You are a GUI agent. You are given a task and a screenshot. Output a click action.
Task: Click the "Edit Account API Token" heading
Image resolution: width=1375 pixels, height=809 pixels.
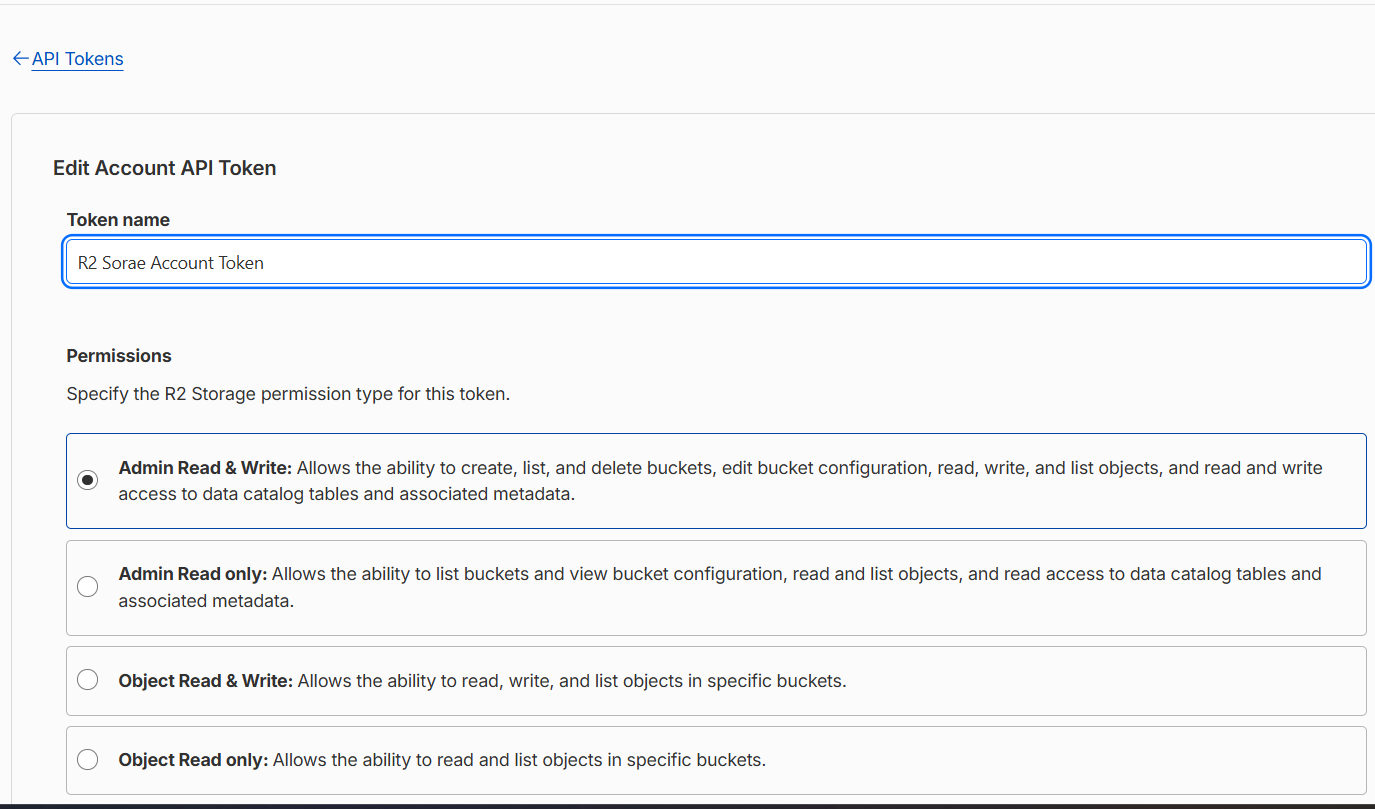point(165,168)
